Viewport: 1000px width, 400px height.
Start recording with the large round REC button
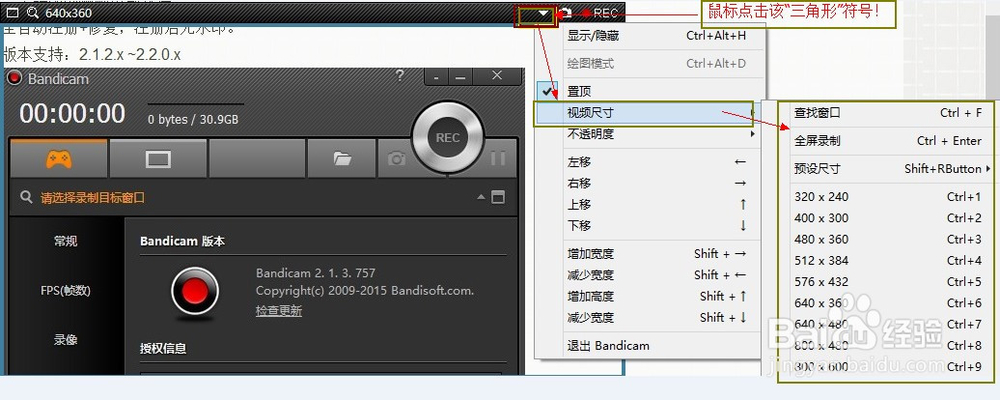(x=448, y=138)
